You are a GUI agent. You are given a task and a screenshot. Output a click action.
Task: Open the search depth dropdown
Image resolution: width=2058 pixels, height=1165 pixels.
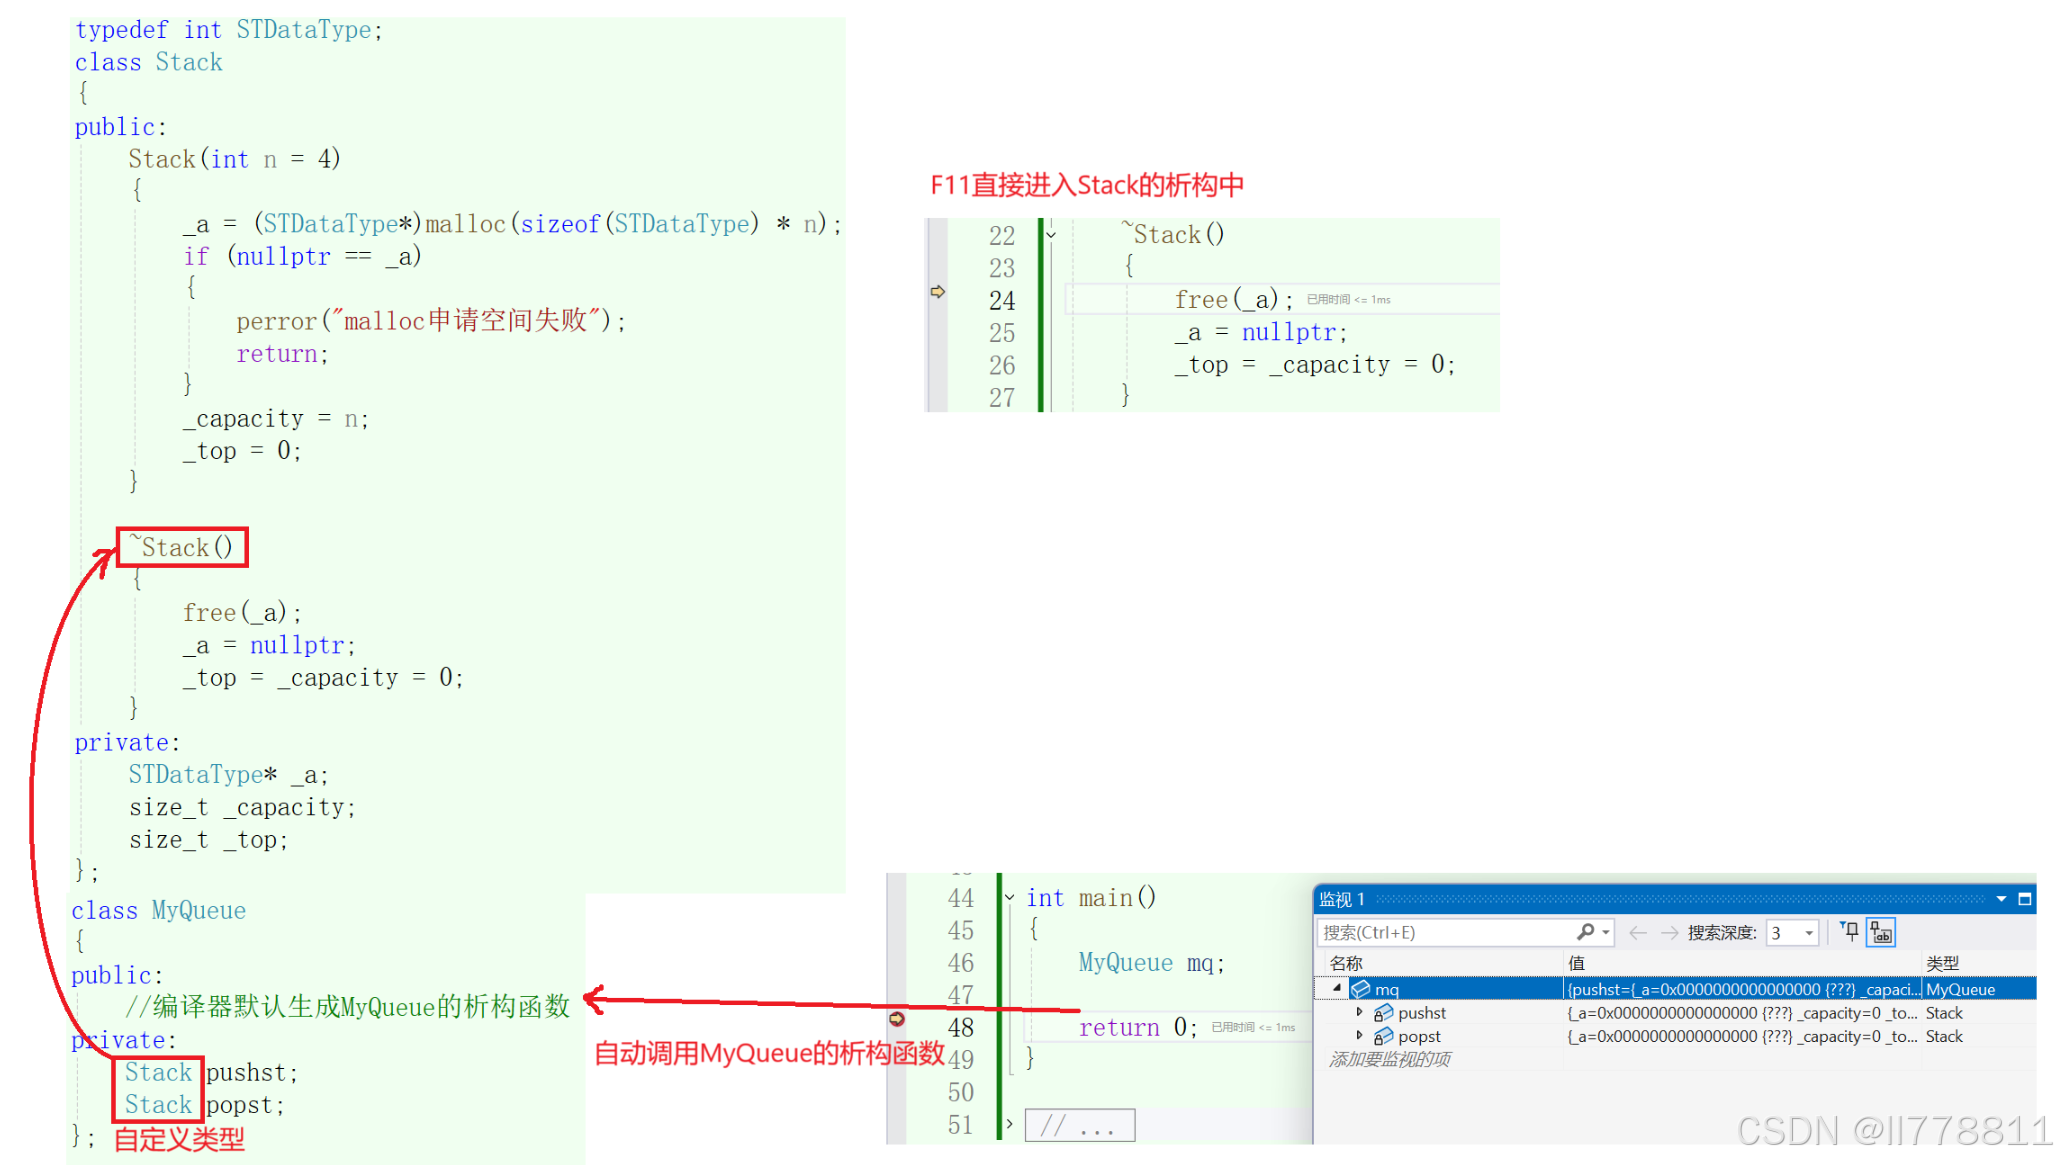point(1809,932)
